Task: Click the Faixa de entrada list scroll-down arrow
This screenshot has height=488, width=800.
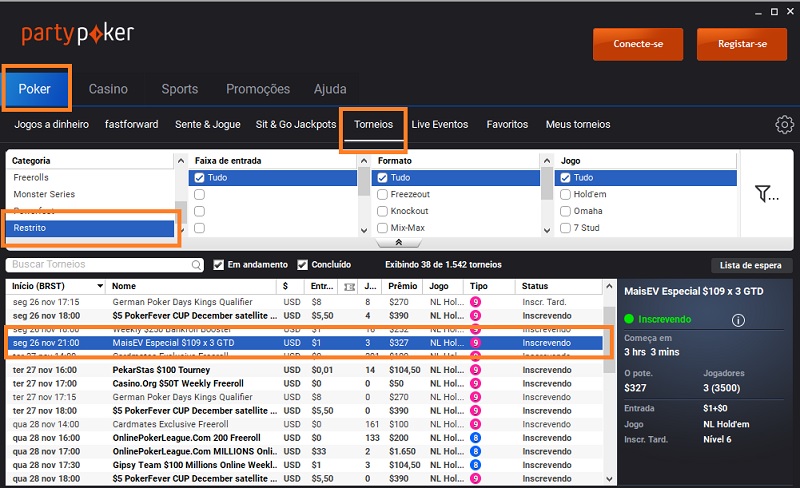Action: pyautogui.click(x=364, y=231)
